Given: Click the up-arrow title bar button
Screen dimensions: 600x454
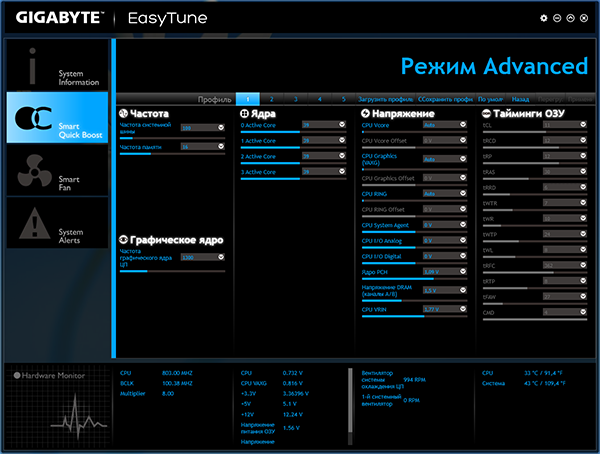Looking at the screenshot, I should [571, 18].
